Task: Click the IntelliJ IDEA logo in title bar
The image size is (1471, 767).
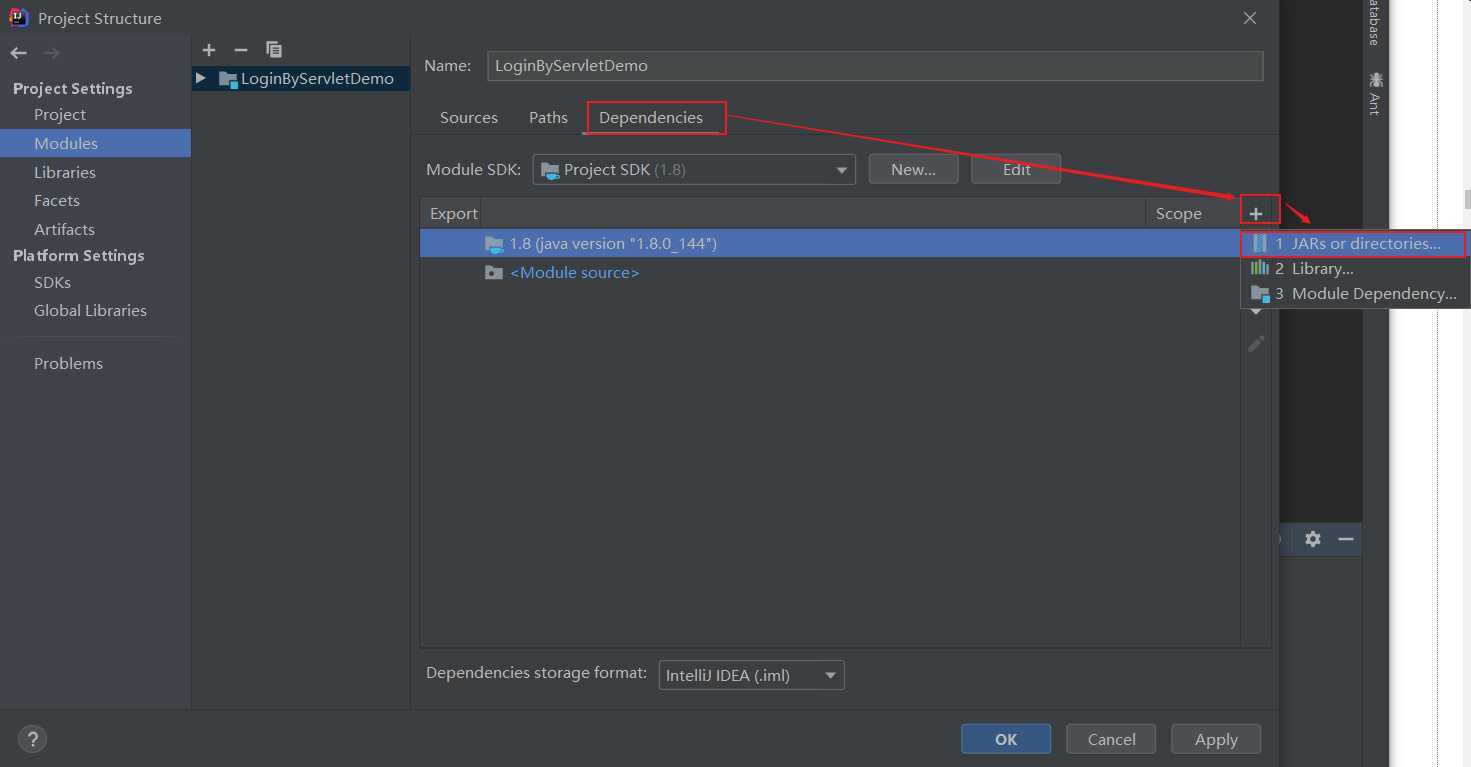Action: point(19,17)
